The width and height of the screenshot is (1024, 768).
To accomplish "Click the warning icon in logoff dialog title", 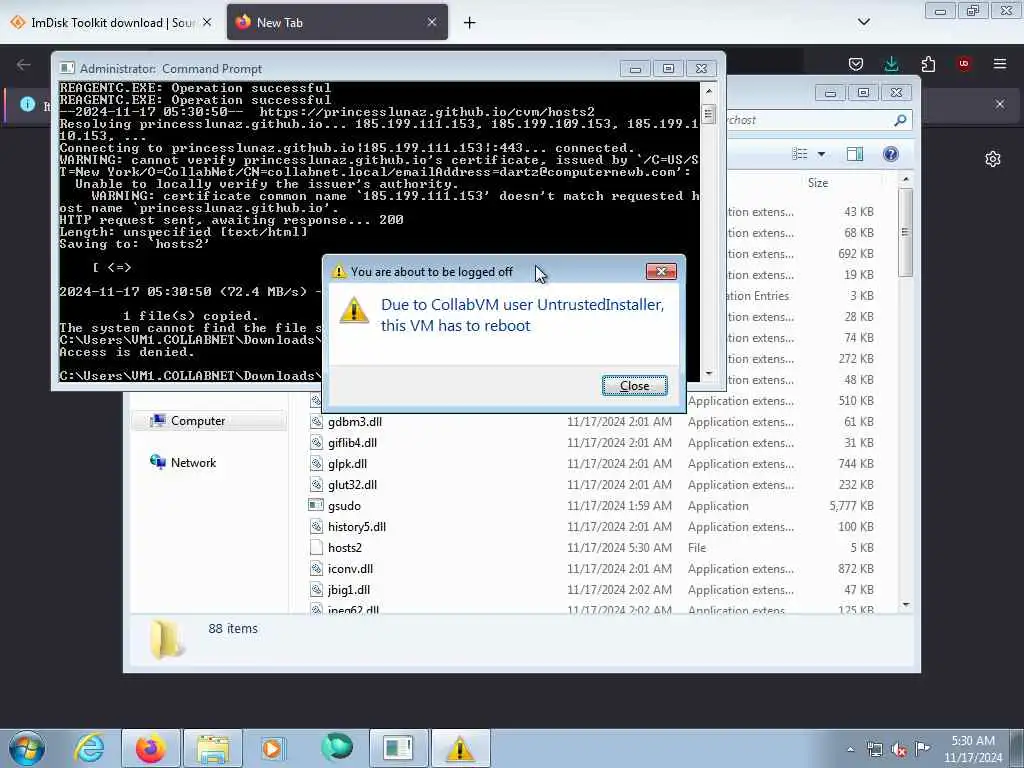I will (339, 271).
